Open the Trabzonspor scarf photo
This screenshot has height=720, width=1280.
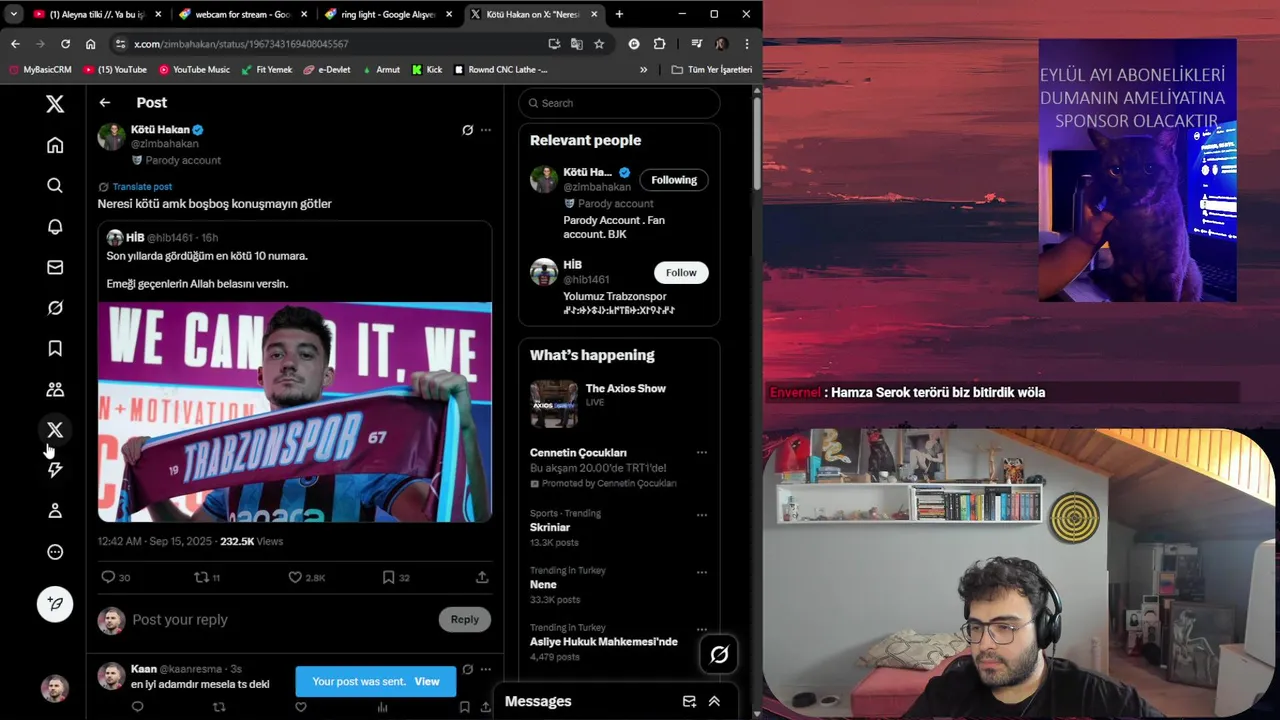[295, 412]
